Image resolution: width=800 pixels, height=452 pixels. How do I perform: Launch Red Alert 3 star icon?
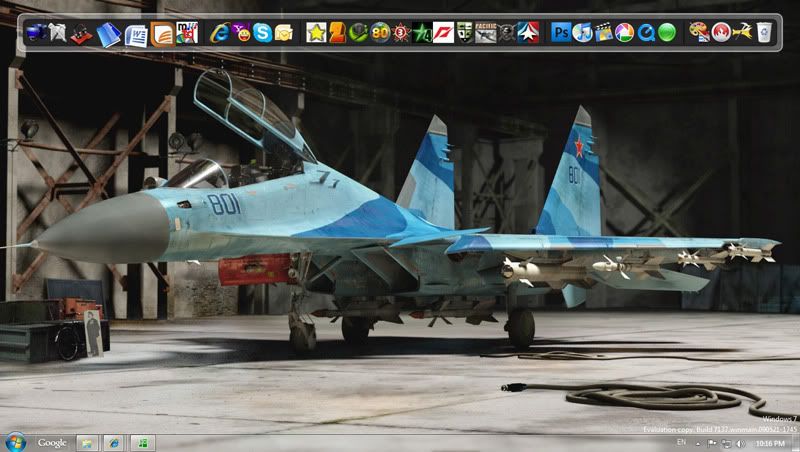click(401, 33)
